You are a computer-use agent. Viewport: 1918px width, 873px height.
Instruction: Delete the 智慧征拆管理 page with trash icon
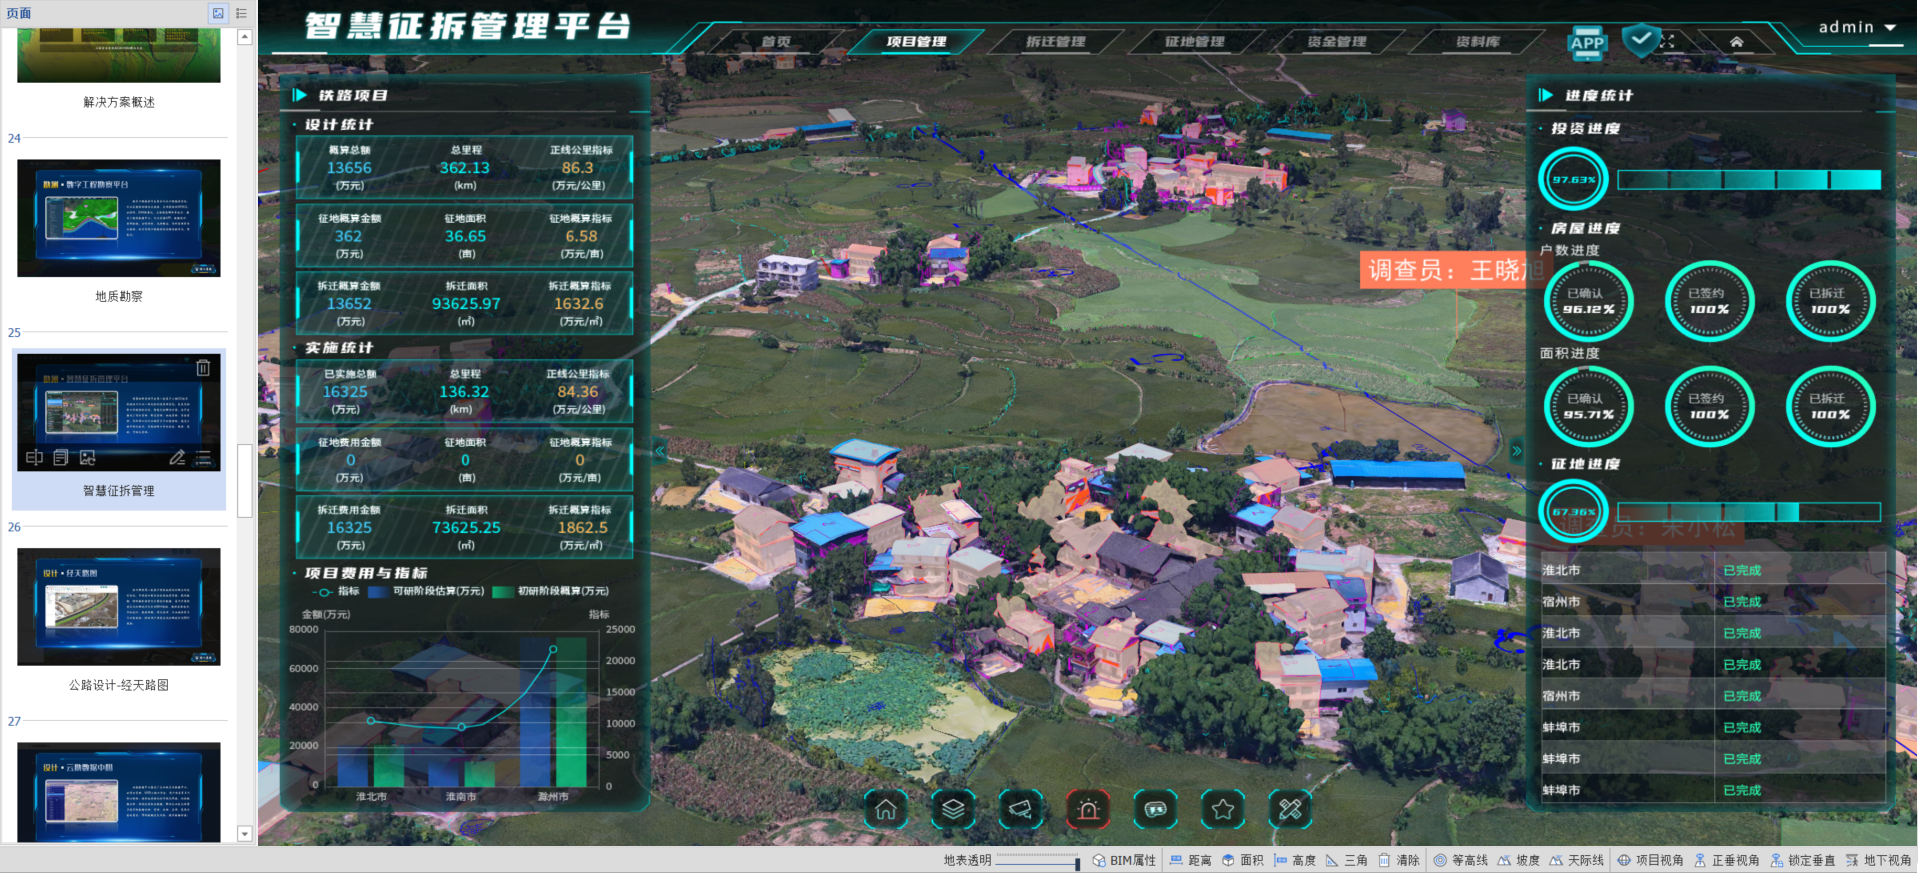point(203,367)
